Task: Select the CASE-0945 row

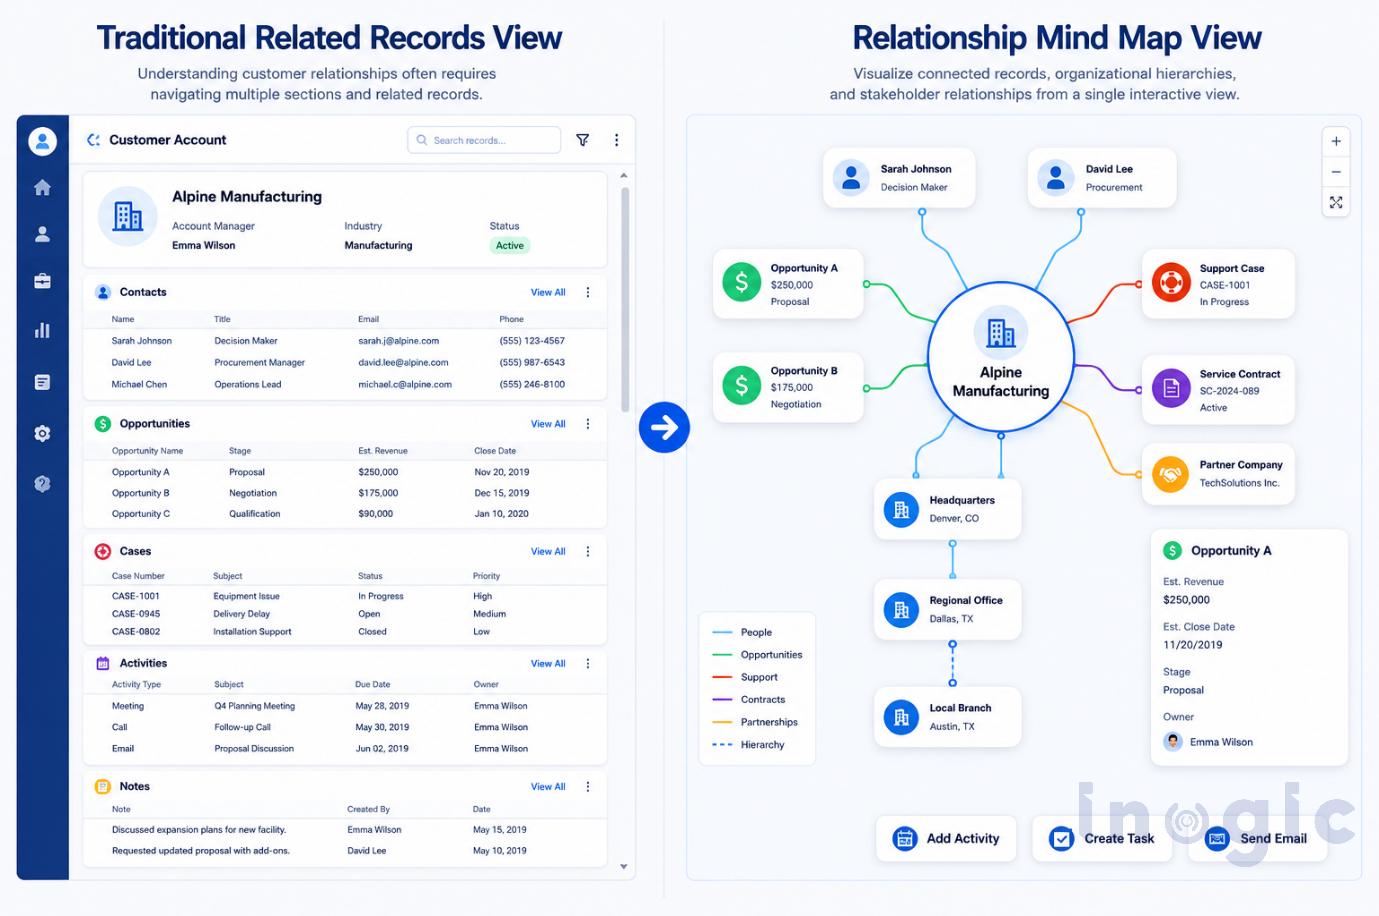Action: point(345,614)
